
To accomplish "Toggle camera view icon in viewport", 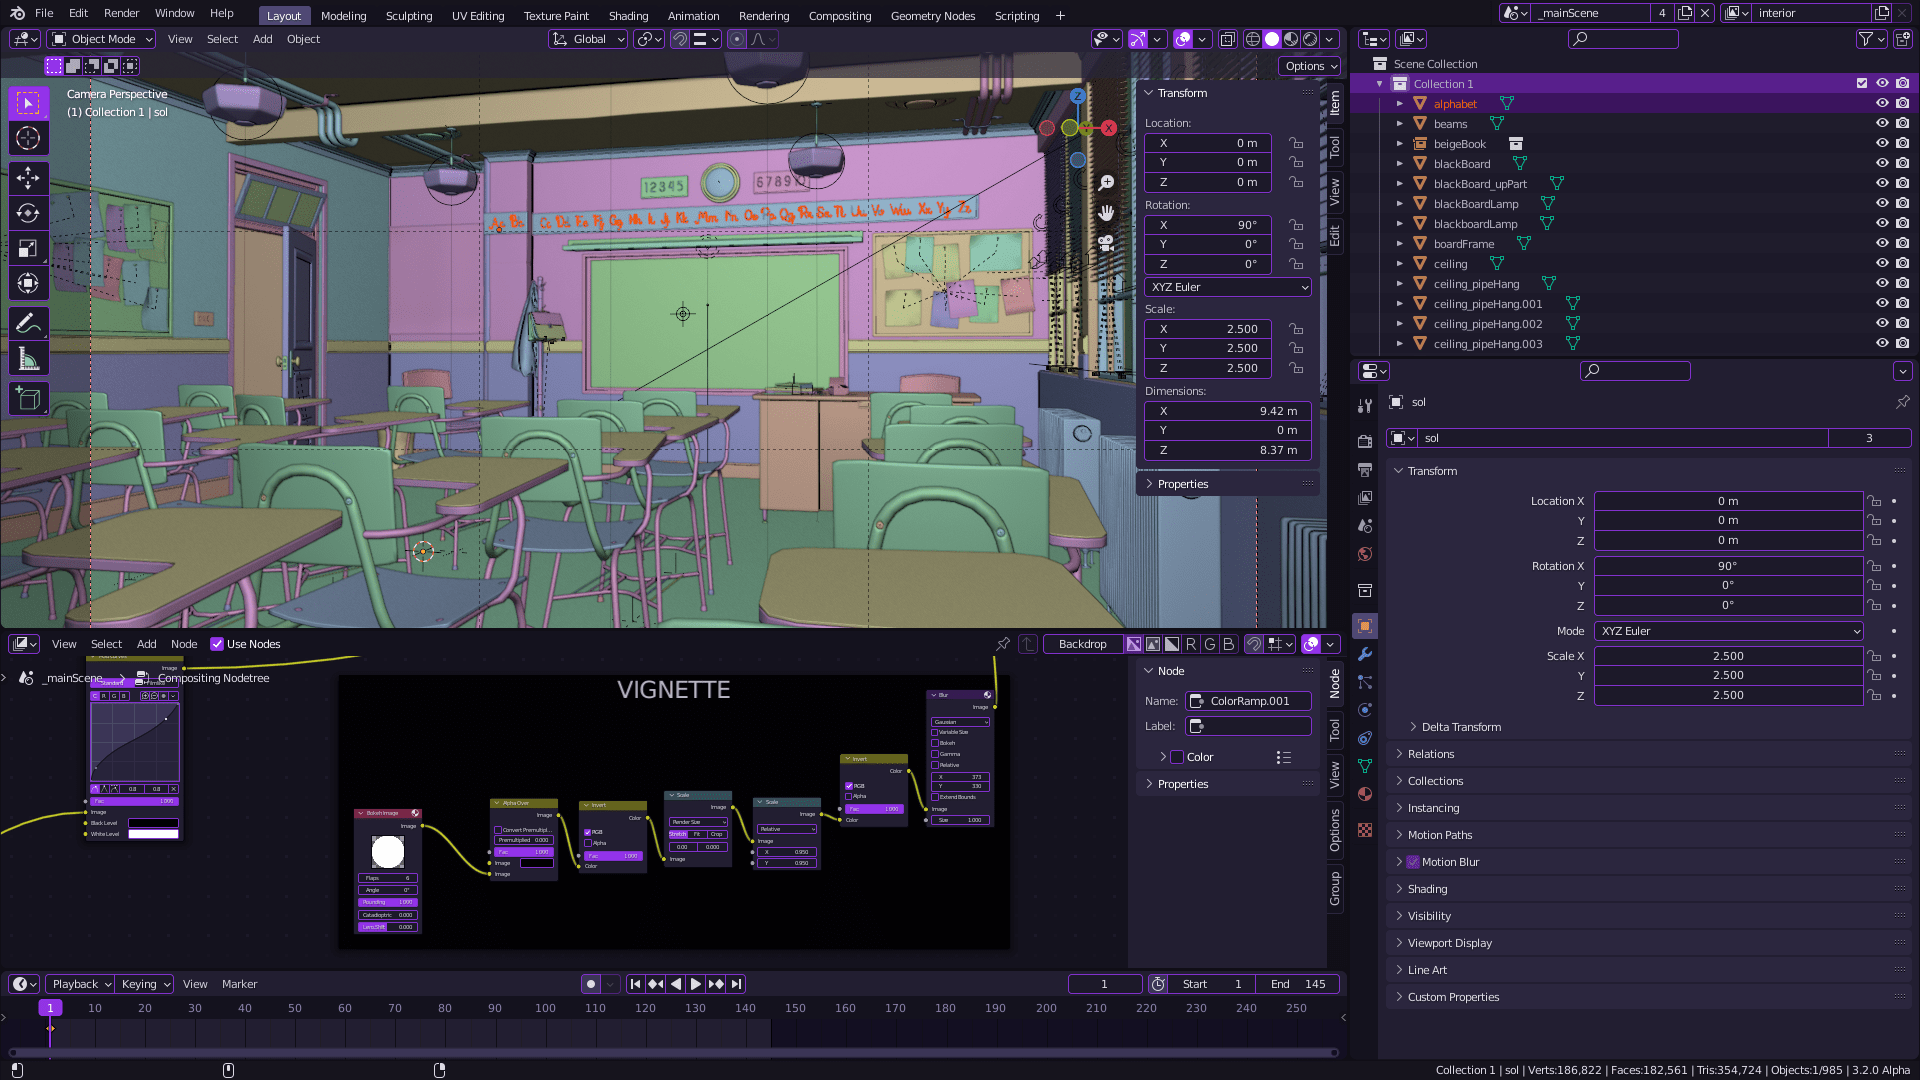I will pyautogui.click(x=1106, y=243).
